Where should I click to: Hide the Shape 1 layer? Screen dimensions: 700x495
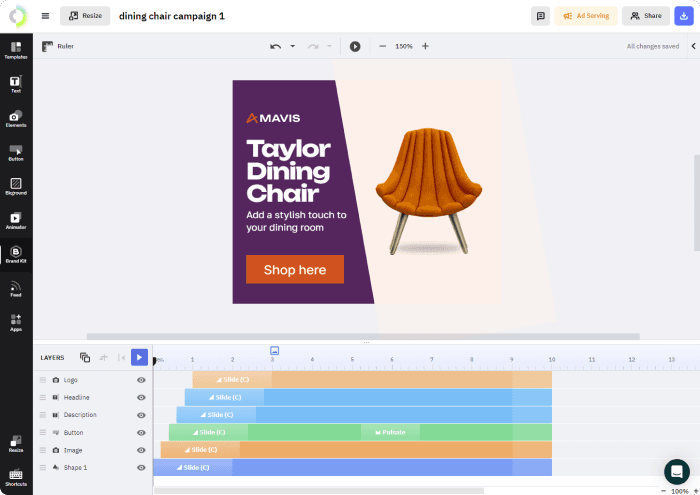[141, 467]
